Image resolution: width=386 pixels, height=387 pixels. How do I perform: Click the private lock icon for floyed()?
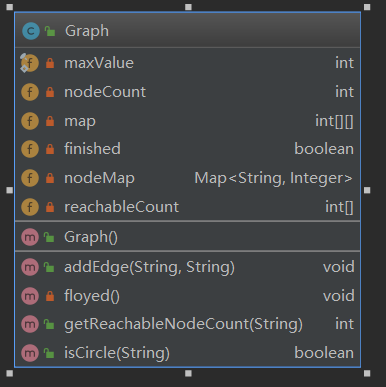pos(50,296)
